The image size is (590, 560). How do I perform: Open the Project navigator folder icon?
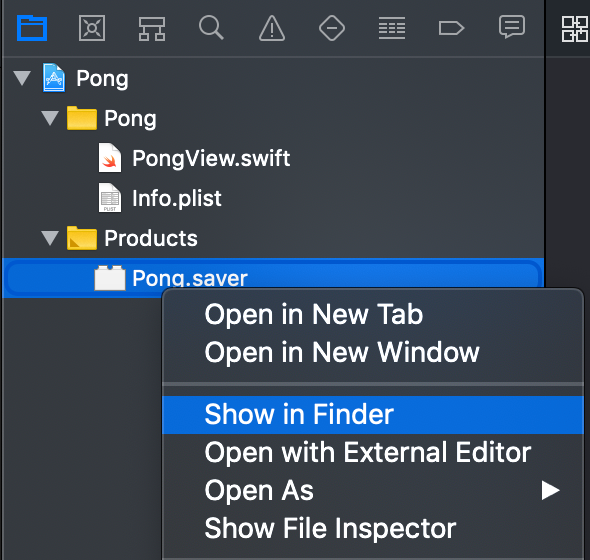(x=32, y=27)
